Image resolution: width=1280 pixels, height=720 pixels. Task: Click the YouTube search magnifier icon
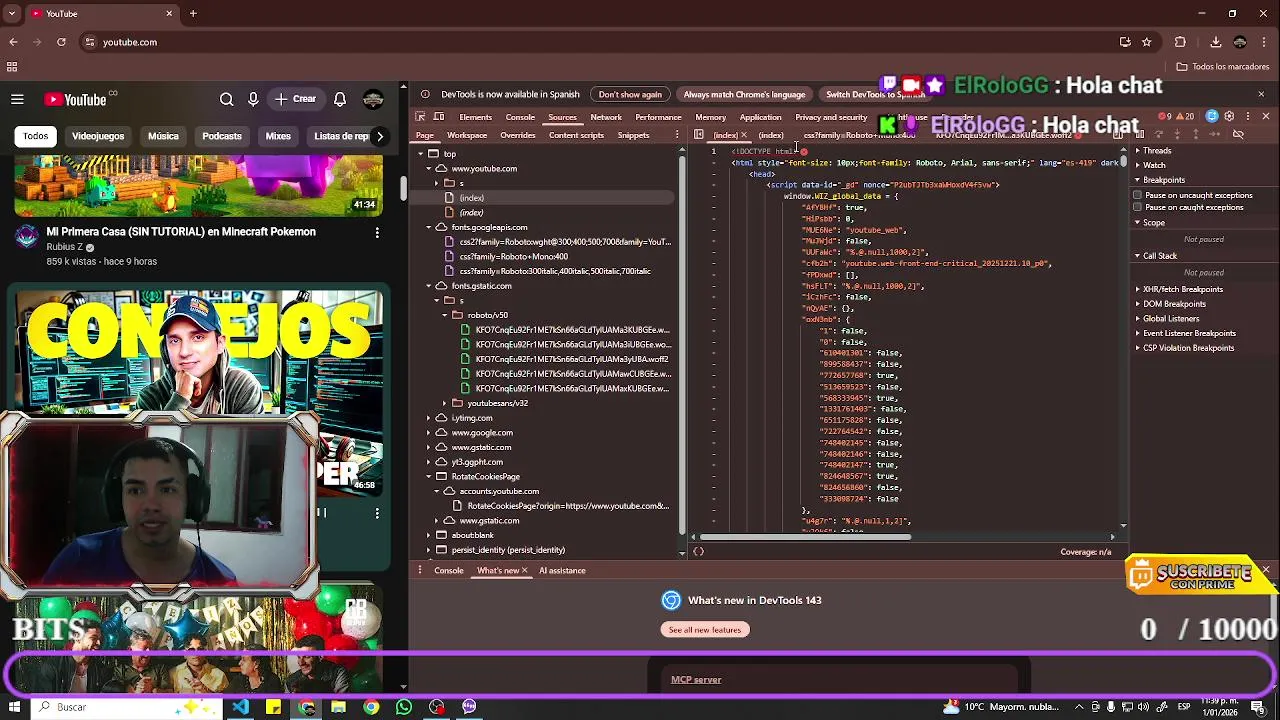click(x=226, y=99)
